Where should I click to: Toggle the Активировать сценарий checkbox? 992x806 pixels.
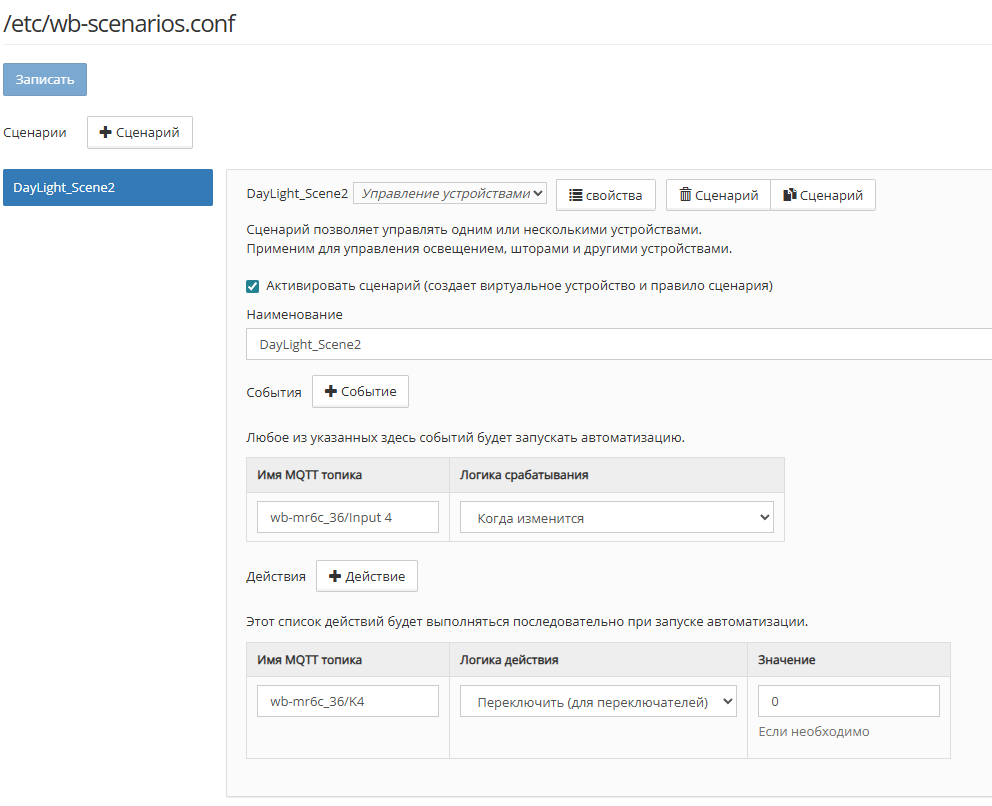coord(253,286)
